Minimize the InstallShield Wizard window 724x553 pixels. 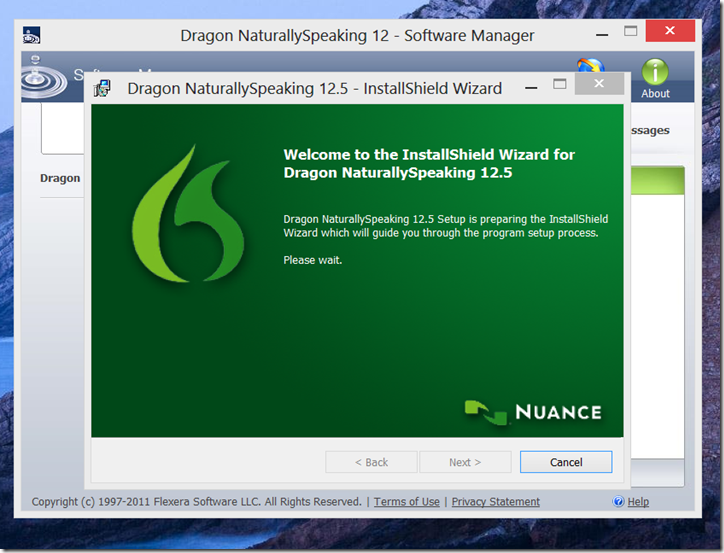tap(531, 87)
